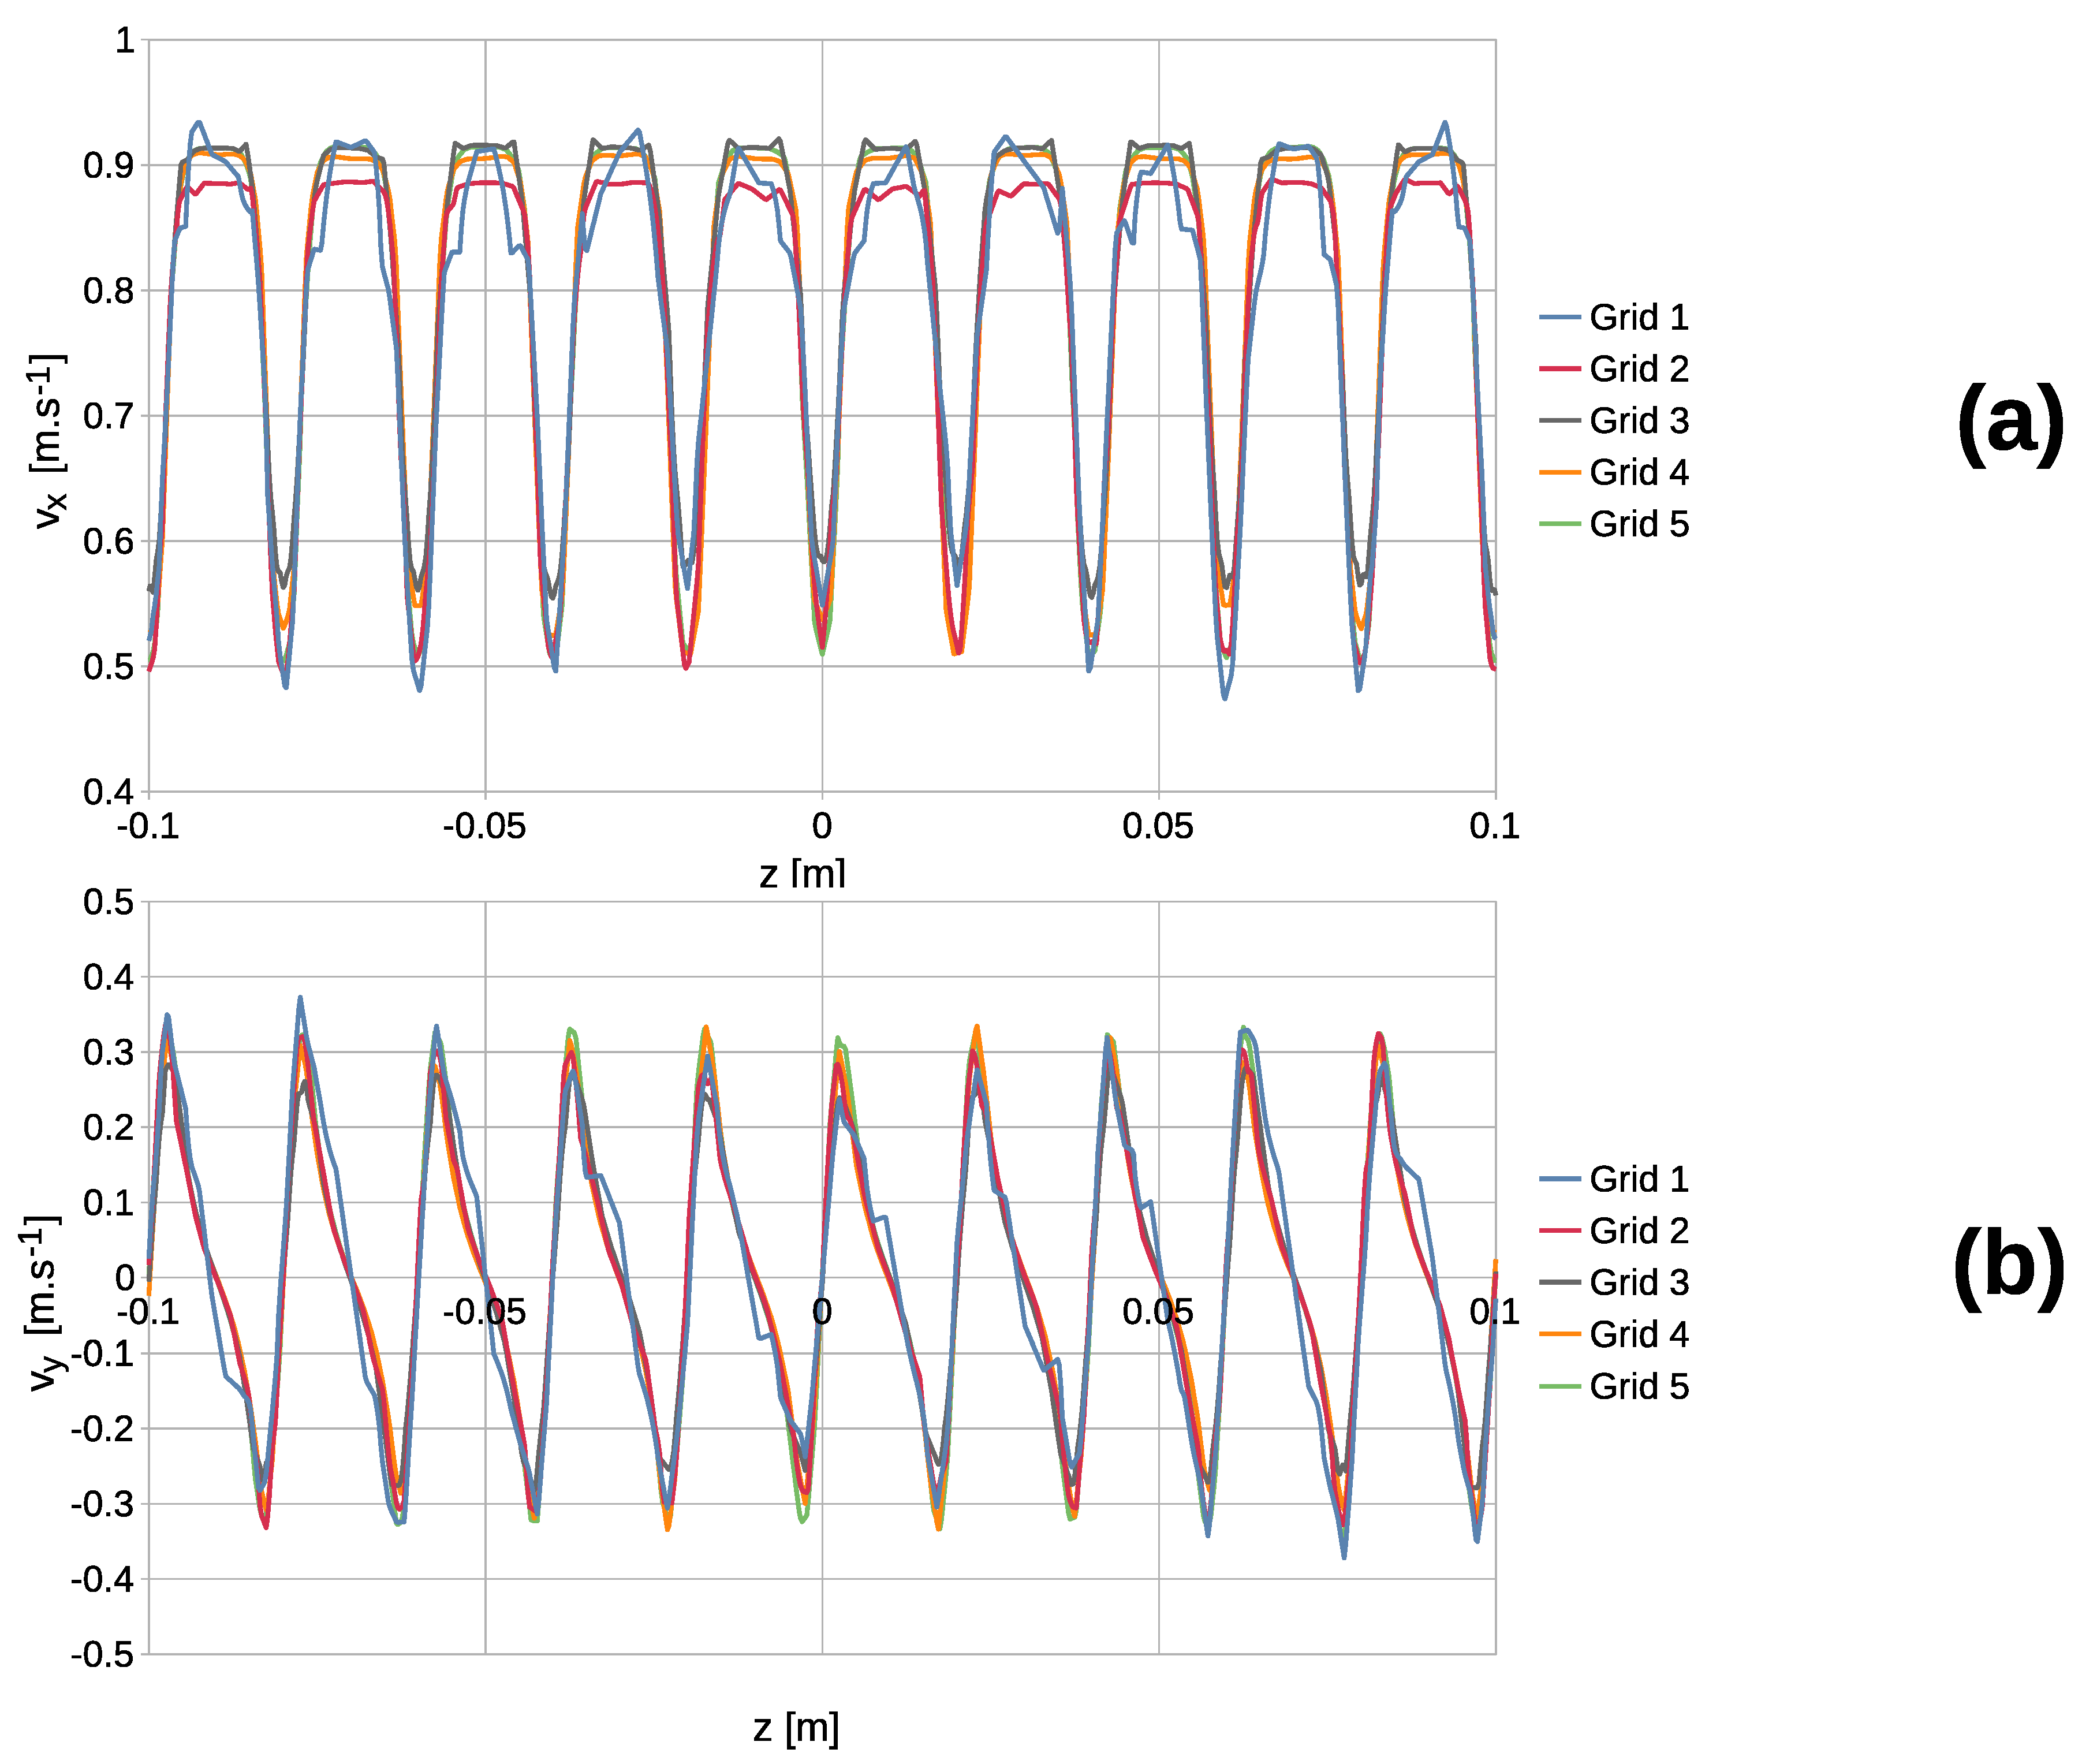Click the 0.9 tick label on top y-axis
2082x1764 pixels.
coord(109,166)
